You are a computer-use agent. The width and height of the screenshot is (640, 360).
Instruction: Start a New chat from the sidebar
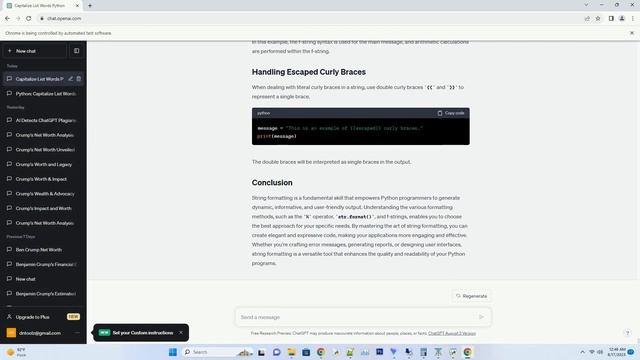(35, 51)
